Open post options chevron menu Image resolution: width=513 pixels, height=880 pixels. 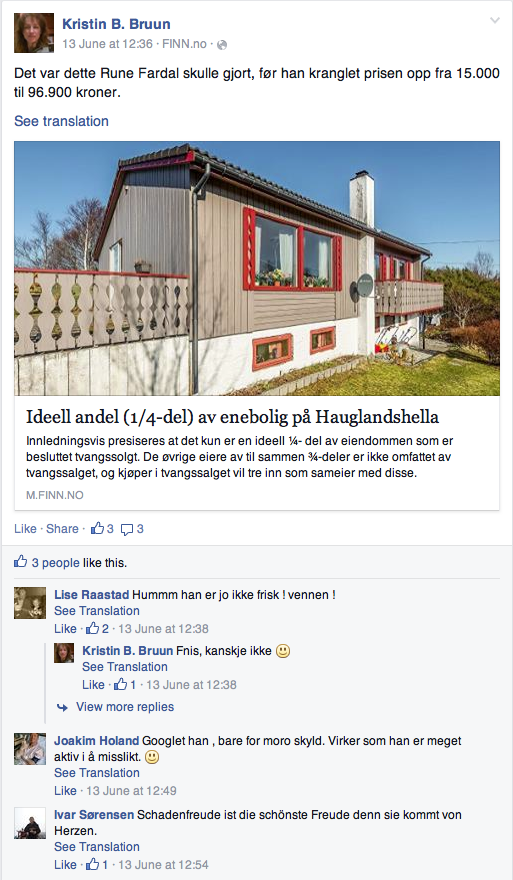click(494, 21)
